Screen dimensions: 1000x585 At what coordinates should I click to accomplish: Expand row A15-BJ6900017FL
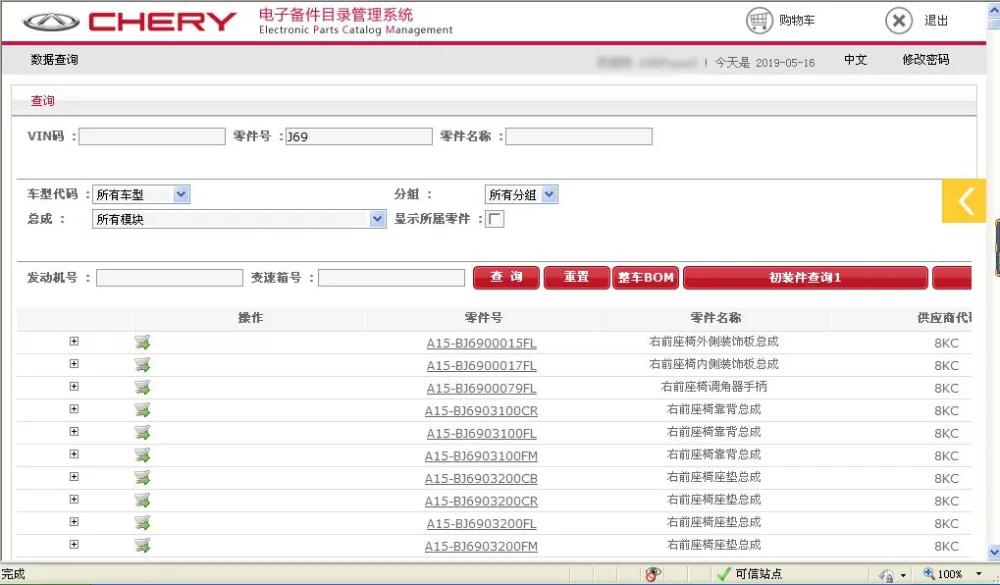point(74,364)
